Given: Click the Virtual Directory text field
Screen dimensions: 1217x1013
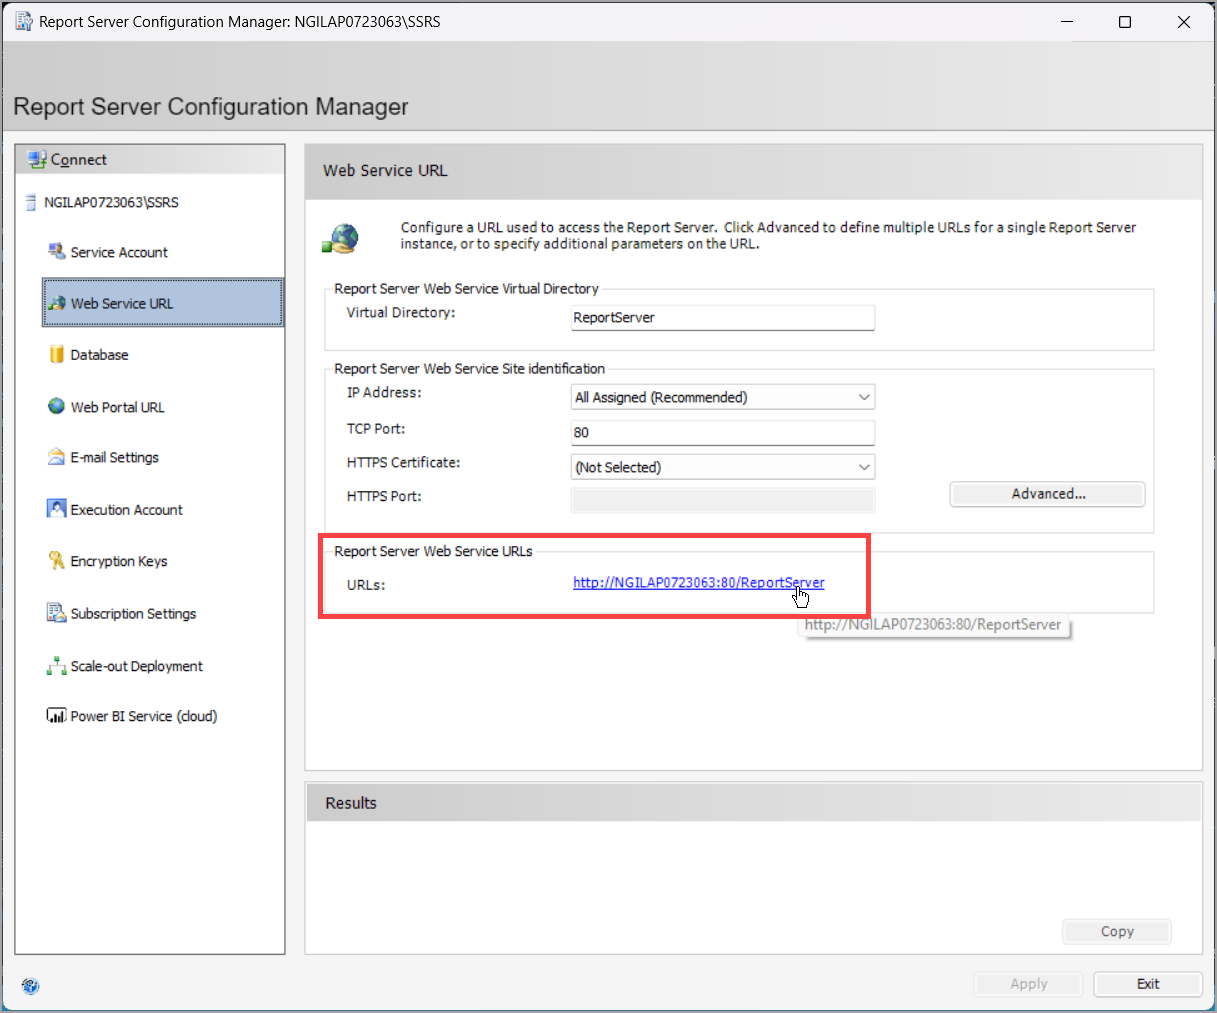Looking at the screenshot, I should (x=723, y=317).
